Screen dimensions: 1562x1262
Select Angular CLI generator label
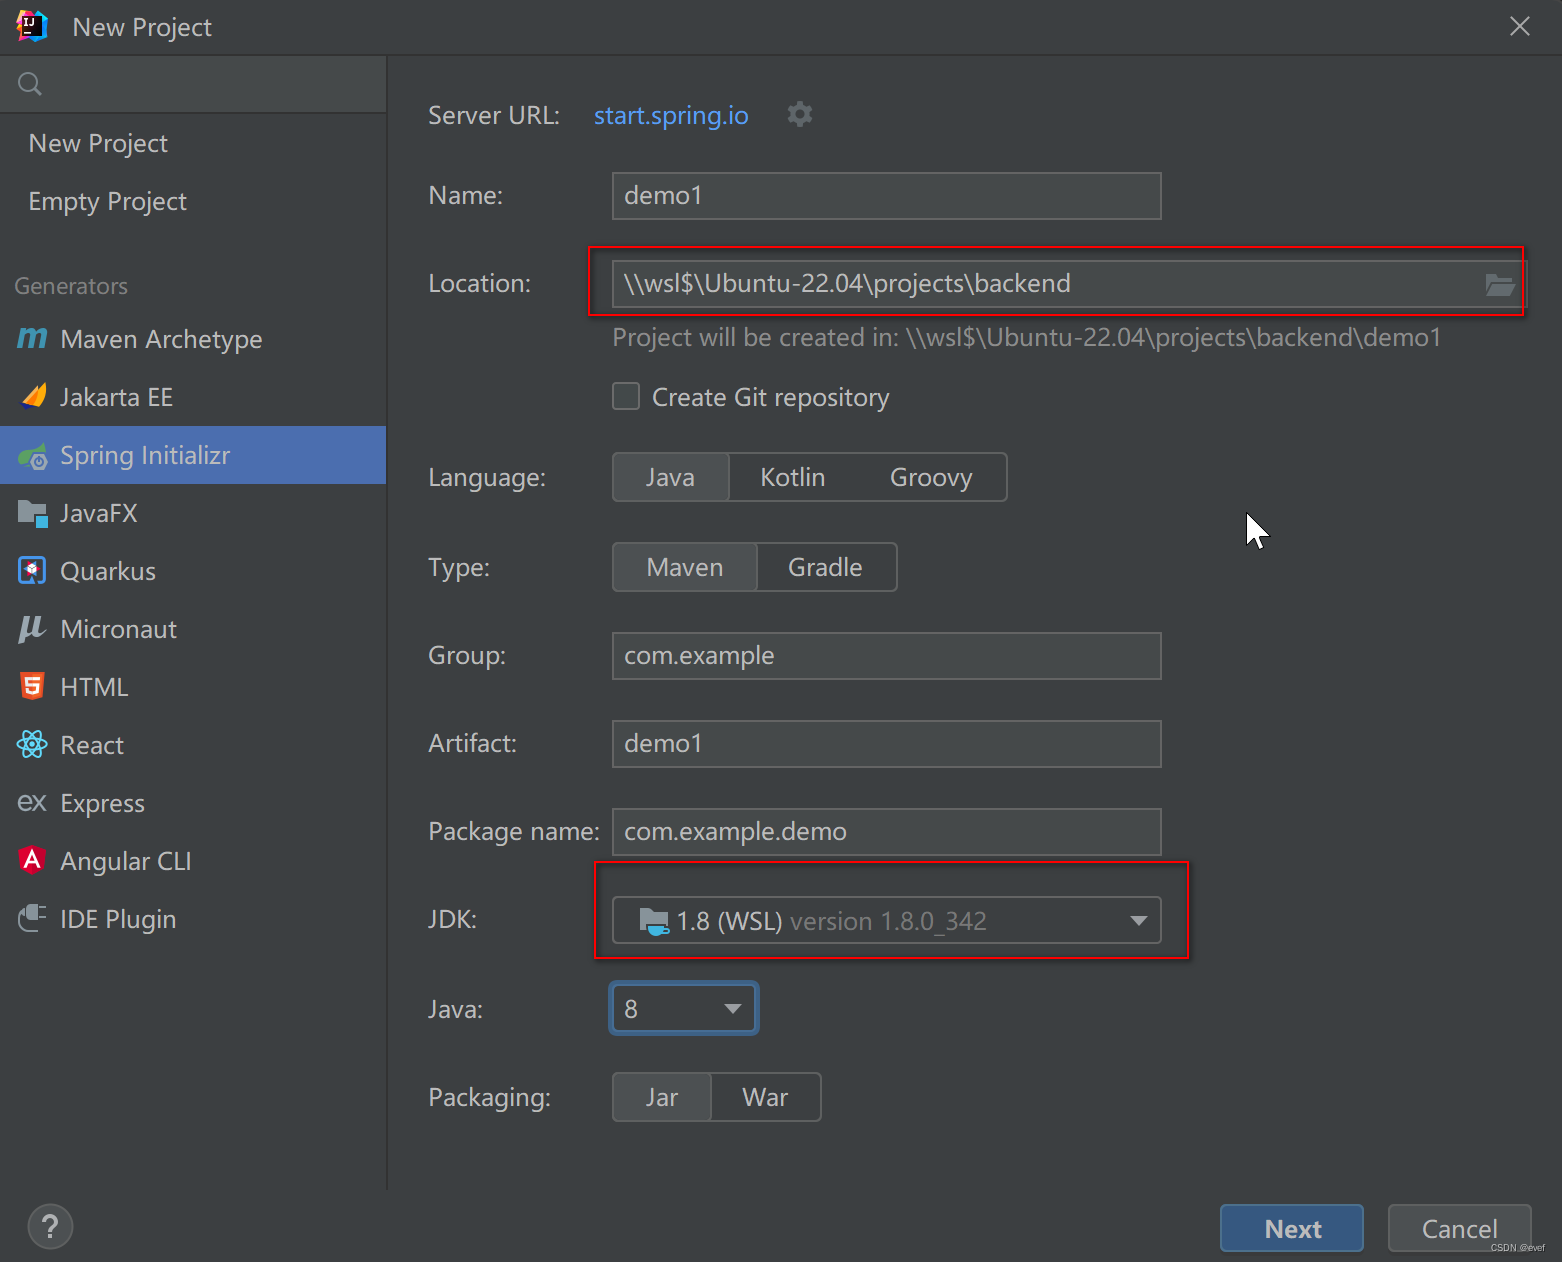click(125, 861)
